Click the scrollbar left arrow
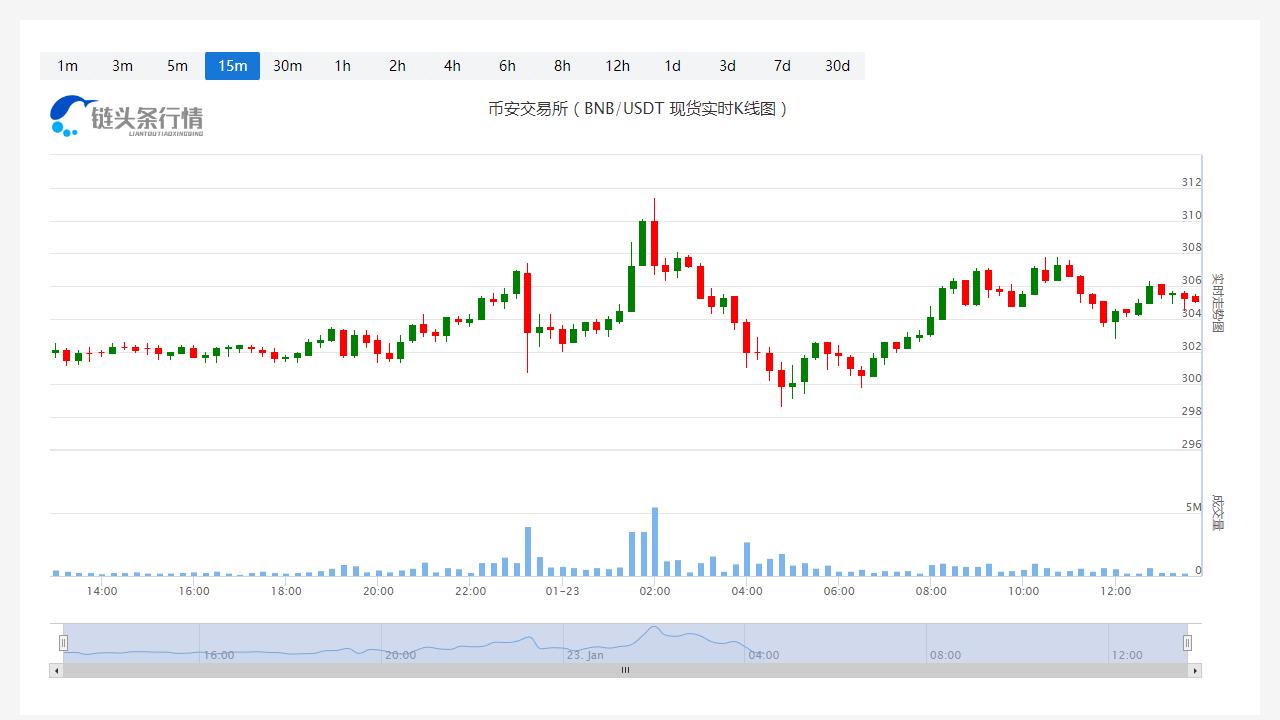Image resolution: width=1280 pixels, height=720 pixels. click(x=56, y=670)
